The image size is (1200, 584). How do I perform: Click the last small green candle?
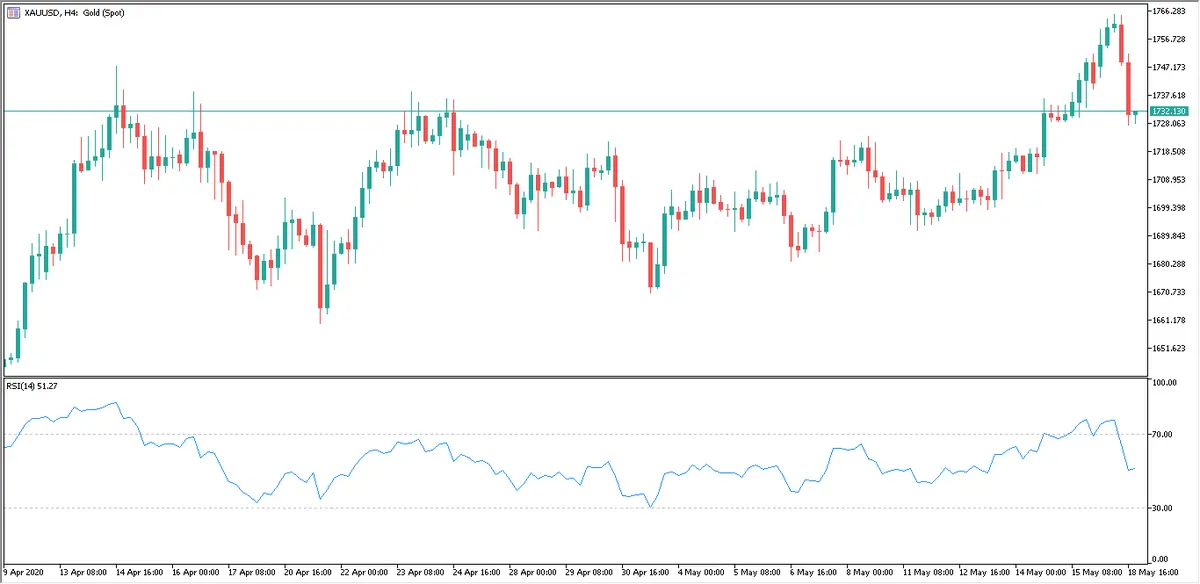(1135, 115)
